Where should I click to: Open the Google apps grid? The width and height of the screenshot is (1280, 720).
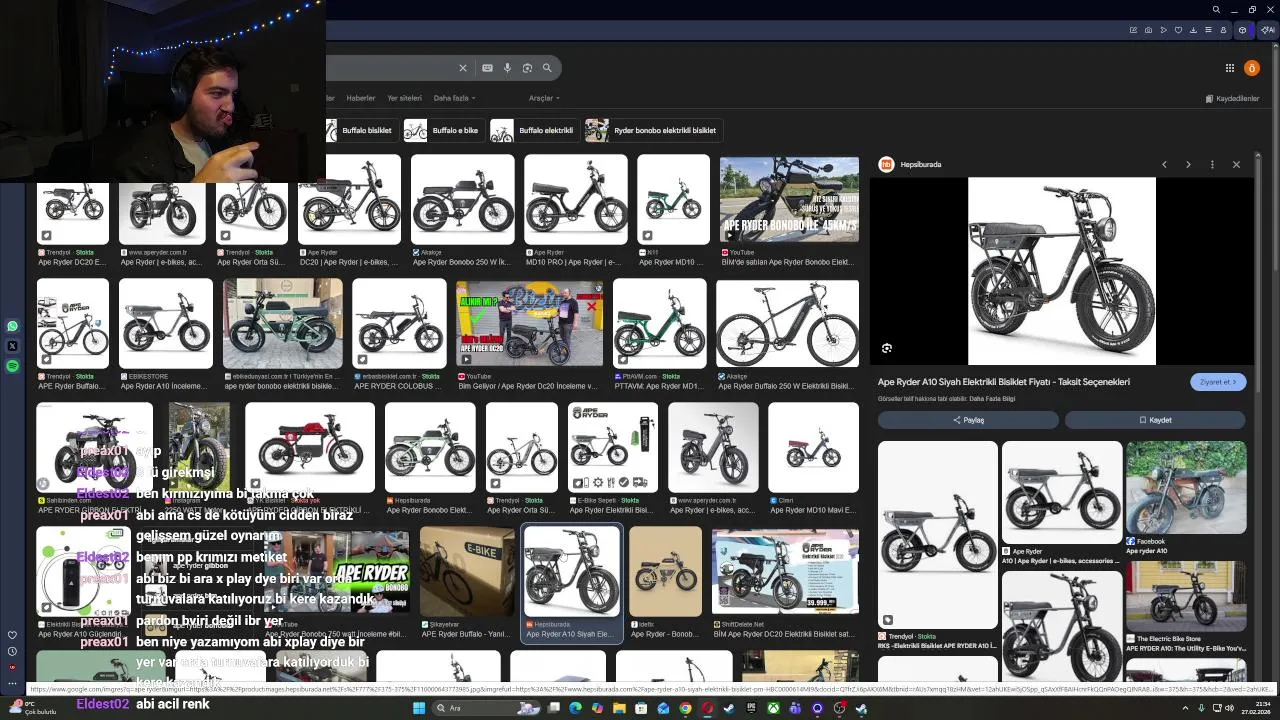(1230, 68)
